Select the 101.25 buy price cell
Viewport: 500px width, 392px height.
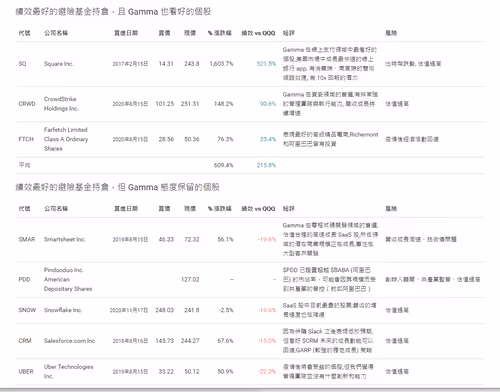point(165,104)
